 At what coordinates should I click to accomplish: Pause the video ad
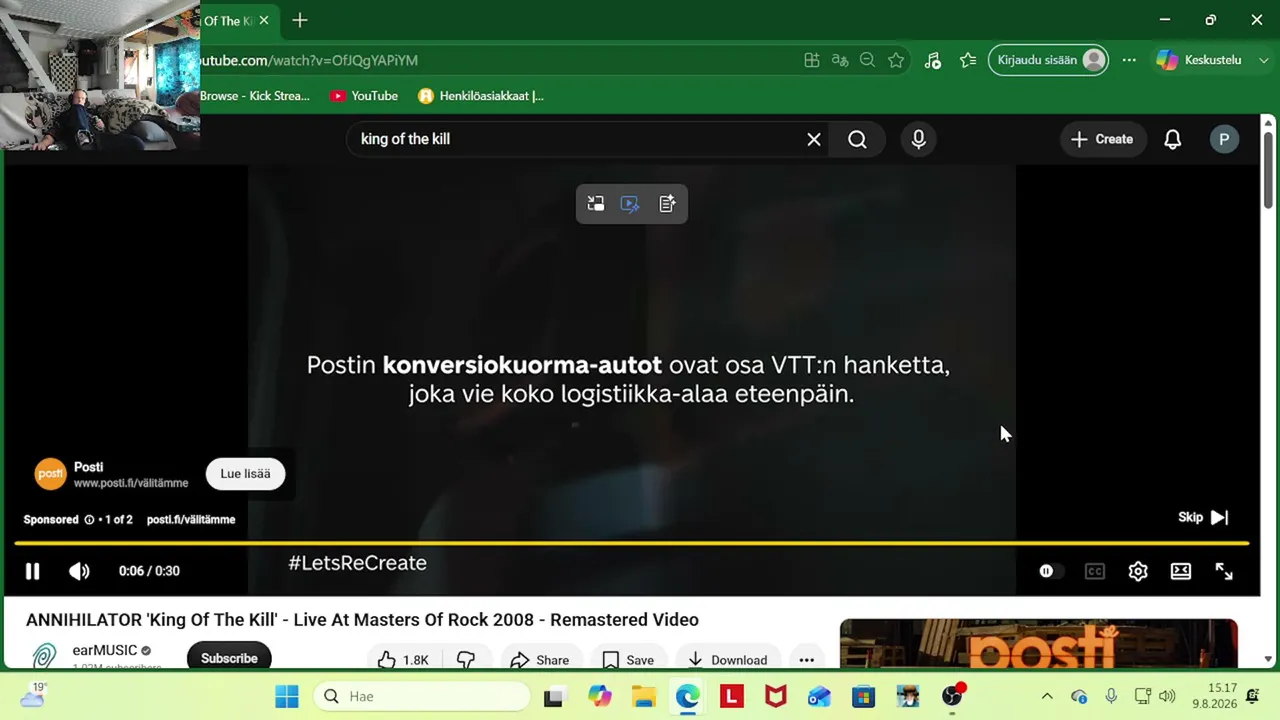coord(32,571)
